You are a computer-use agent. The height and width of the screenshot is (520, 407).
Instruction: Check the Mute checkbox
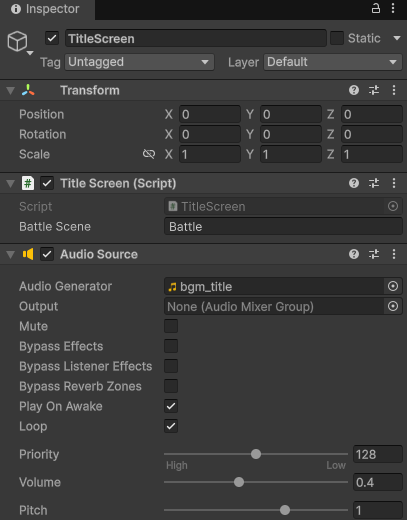point(171,326)
